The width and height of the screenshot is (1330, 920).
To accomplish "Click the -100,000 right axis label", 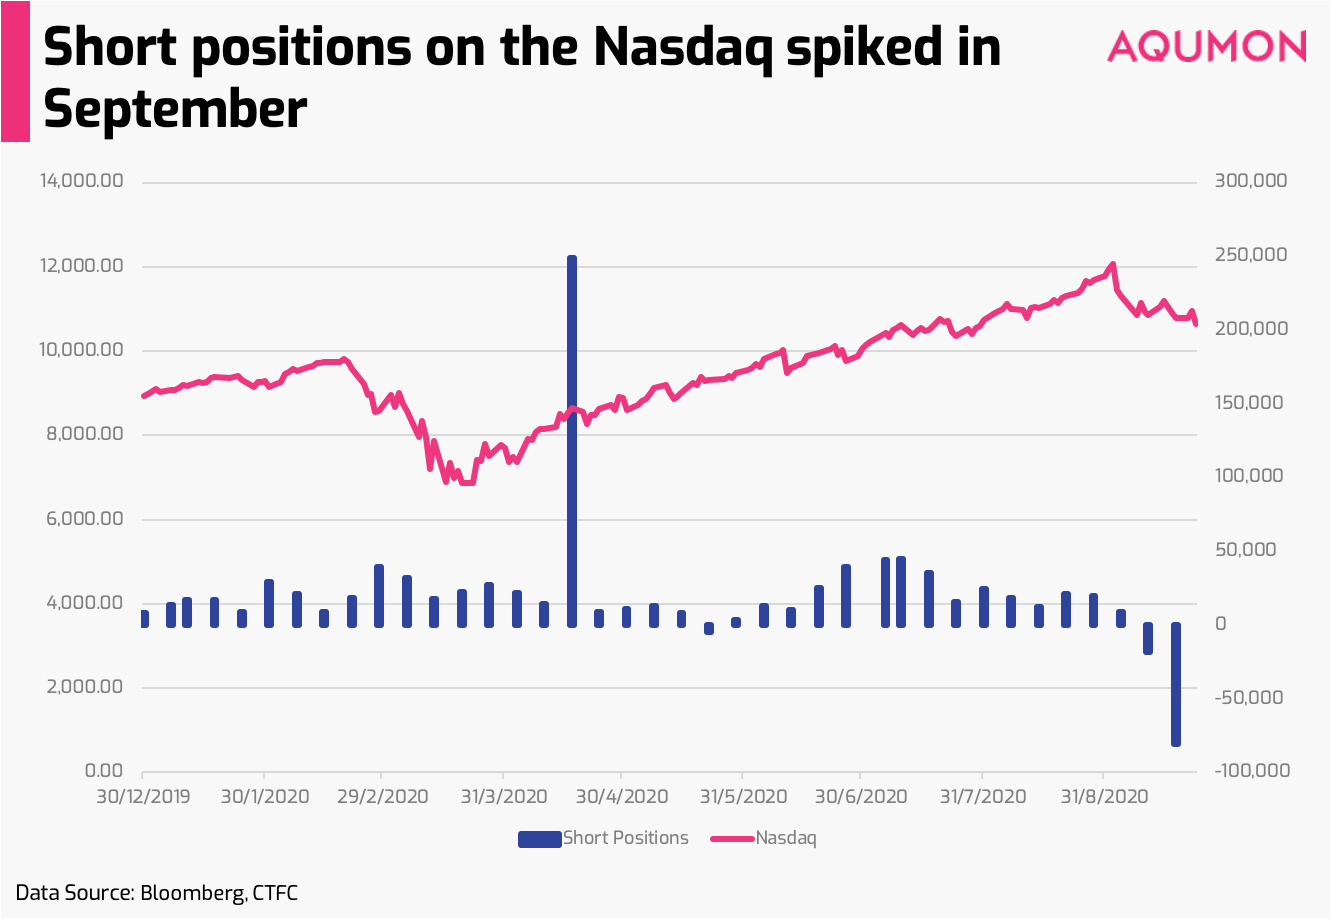I will click(x=1253, y=771).
